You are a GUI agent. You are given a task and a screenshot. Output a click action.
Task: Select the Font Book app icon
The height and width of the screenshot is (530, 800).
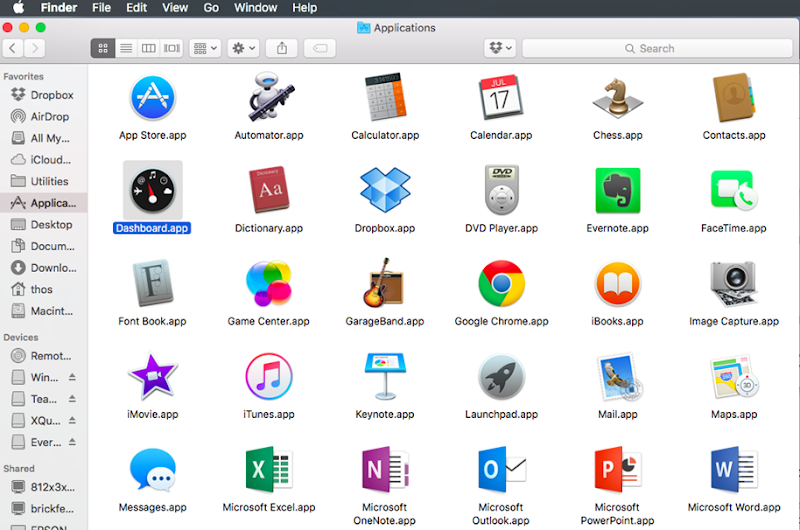(153, 283)
